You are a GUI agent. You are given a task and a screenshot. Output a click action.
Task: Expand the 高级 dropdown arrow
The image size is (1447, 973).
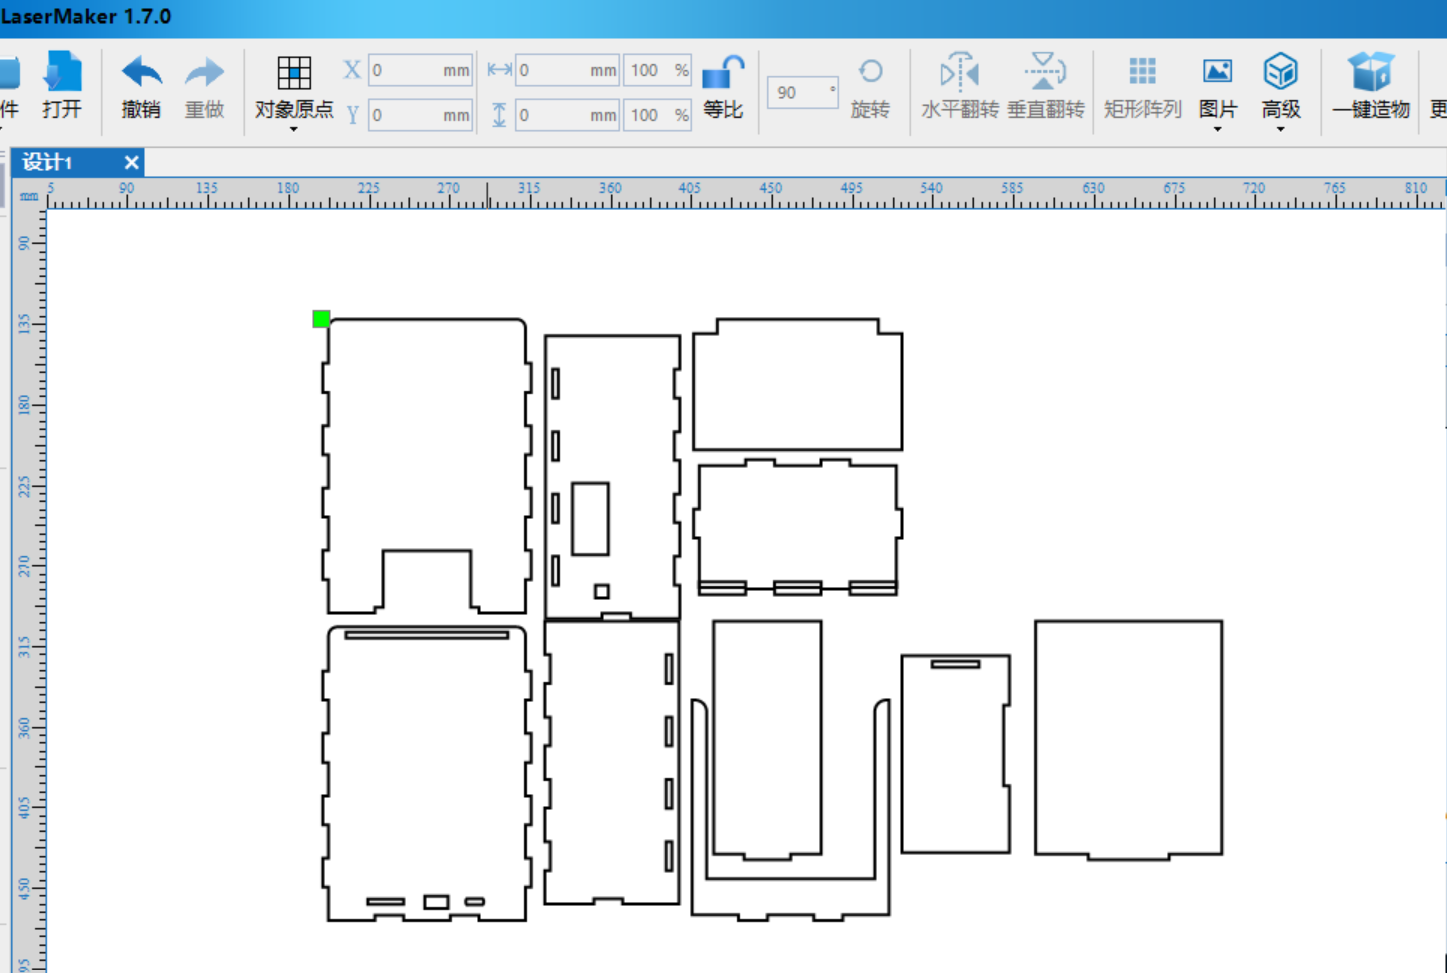pyautogui.click(x=1280, y=129)
